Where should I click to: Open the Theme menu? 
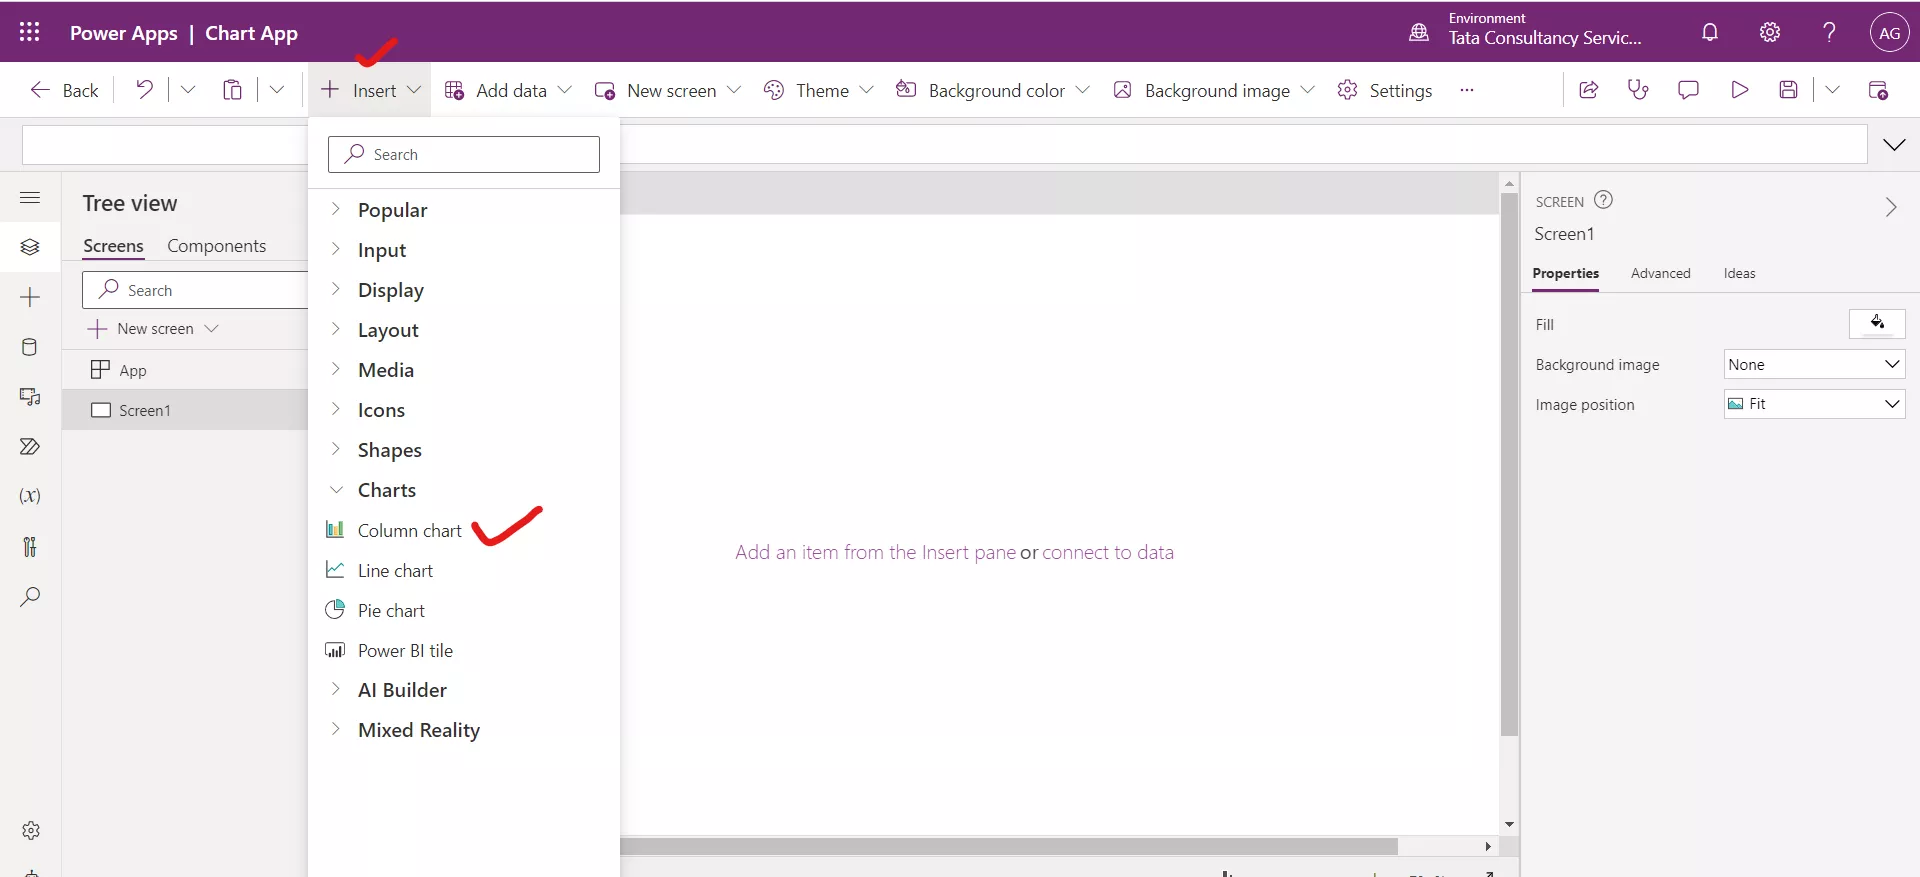(x=818, y=90)
